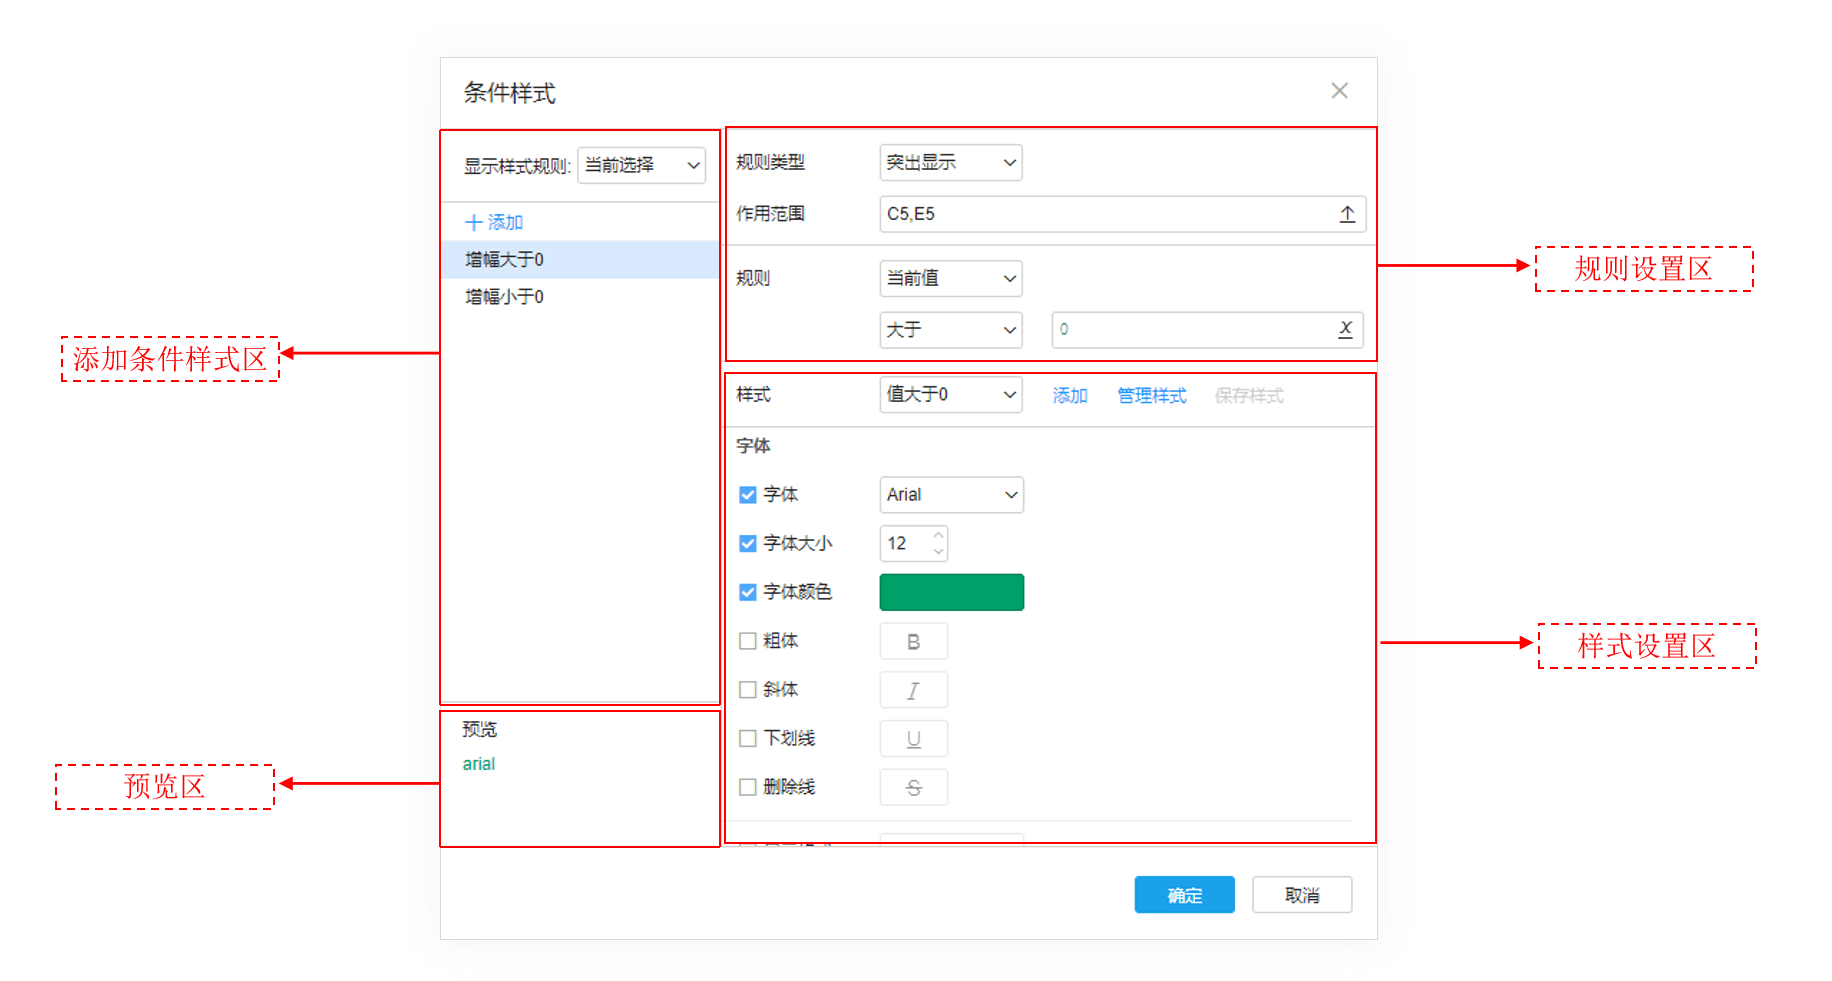1832x981 pixels.
Task: Click the 确定 button
Action: click(1184, 894)
